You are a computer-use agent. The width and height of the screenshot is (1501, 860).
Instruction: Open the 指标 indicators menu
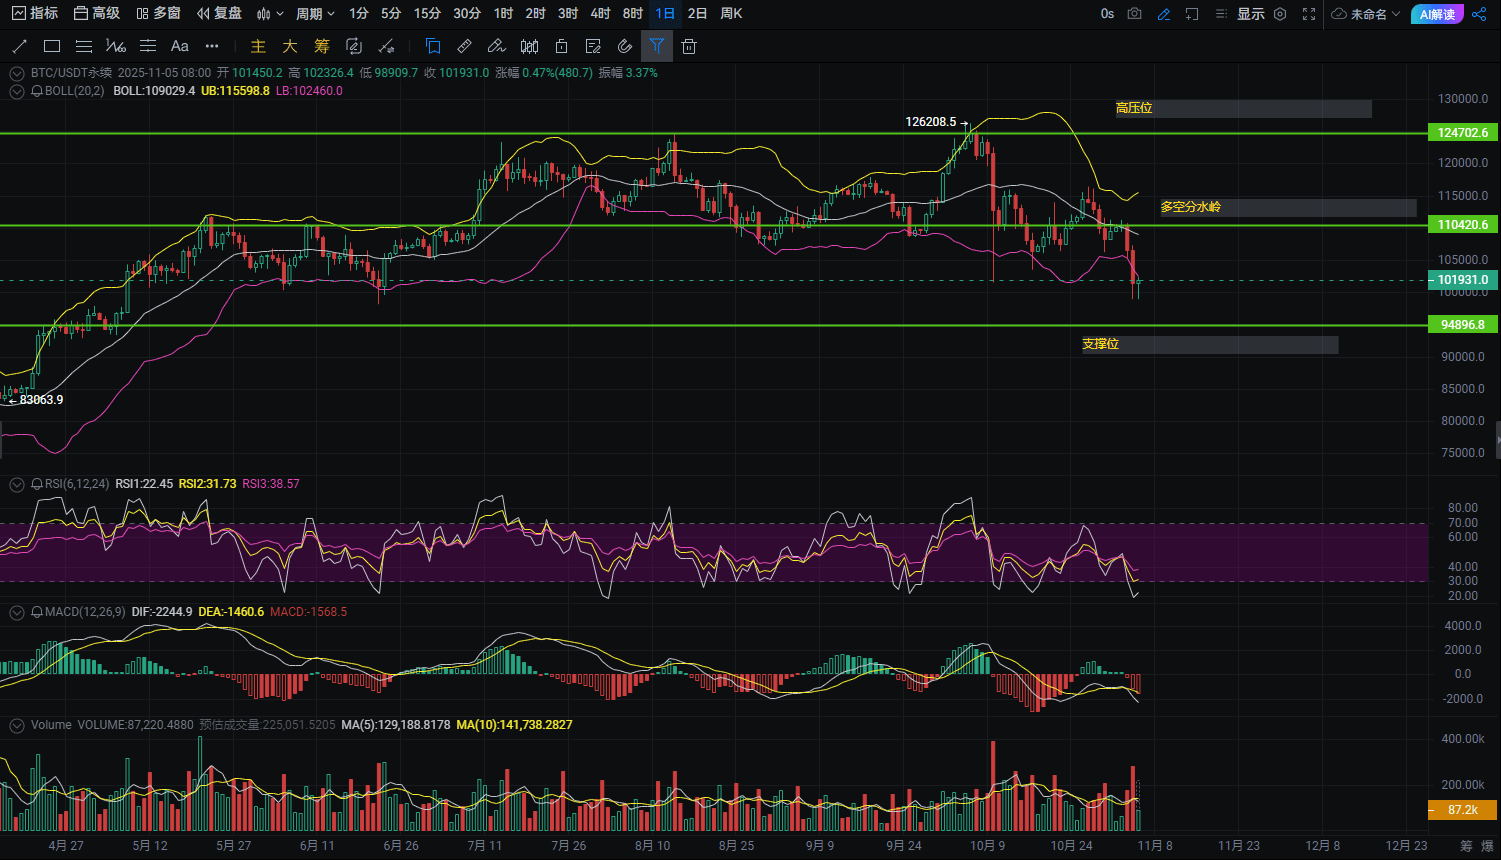point(35,14)
